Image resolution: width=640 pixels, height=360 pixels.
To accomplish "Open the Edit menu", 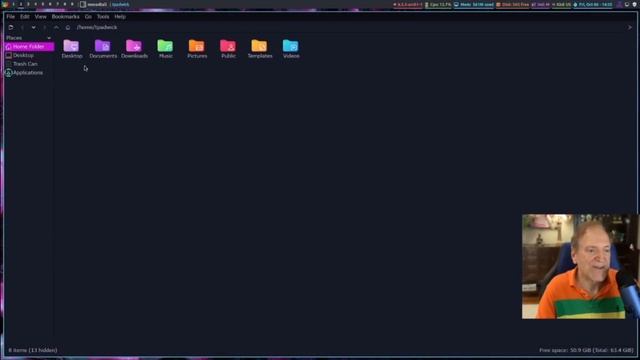I will (25, 17).
